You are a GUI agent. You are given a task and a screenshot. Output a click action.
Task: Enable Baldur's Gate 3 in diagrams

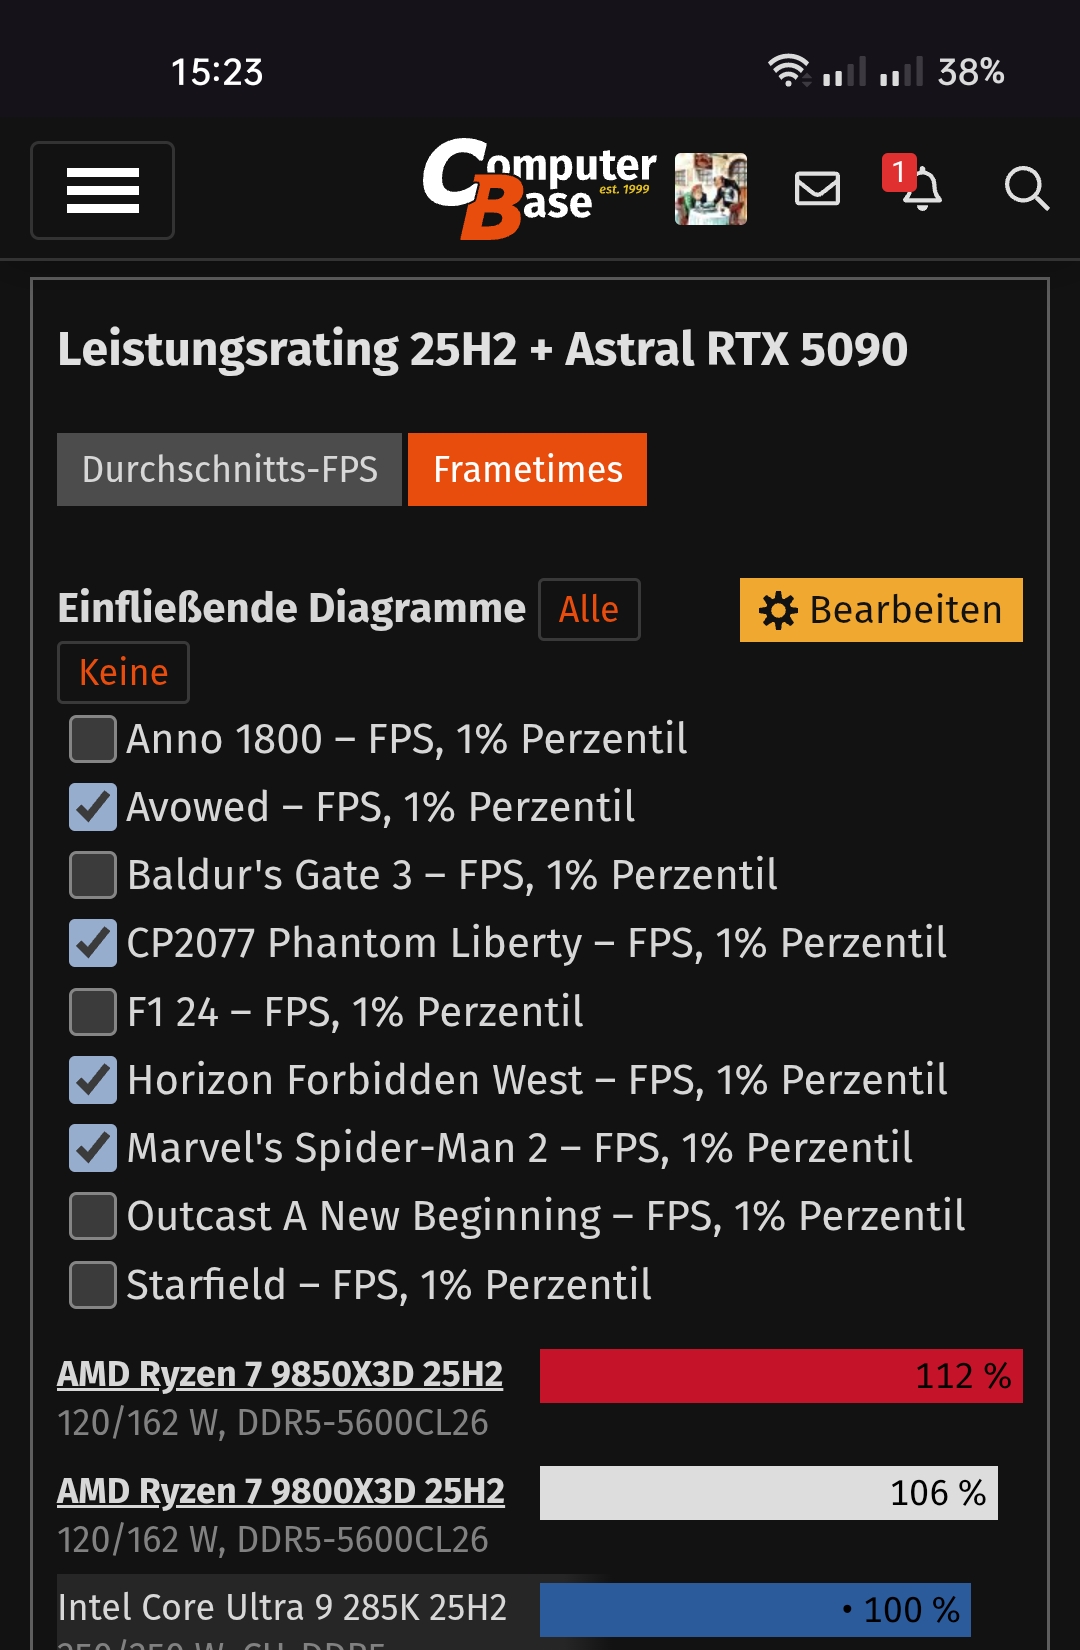point(92,874)
